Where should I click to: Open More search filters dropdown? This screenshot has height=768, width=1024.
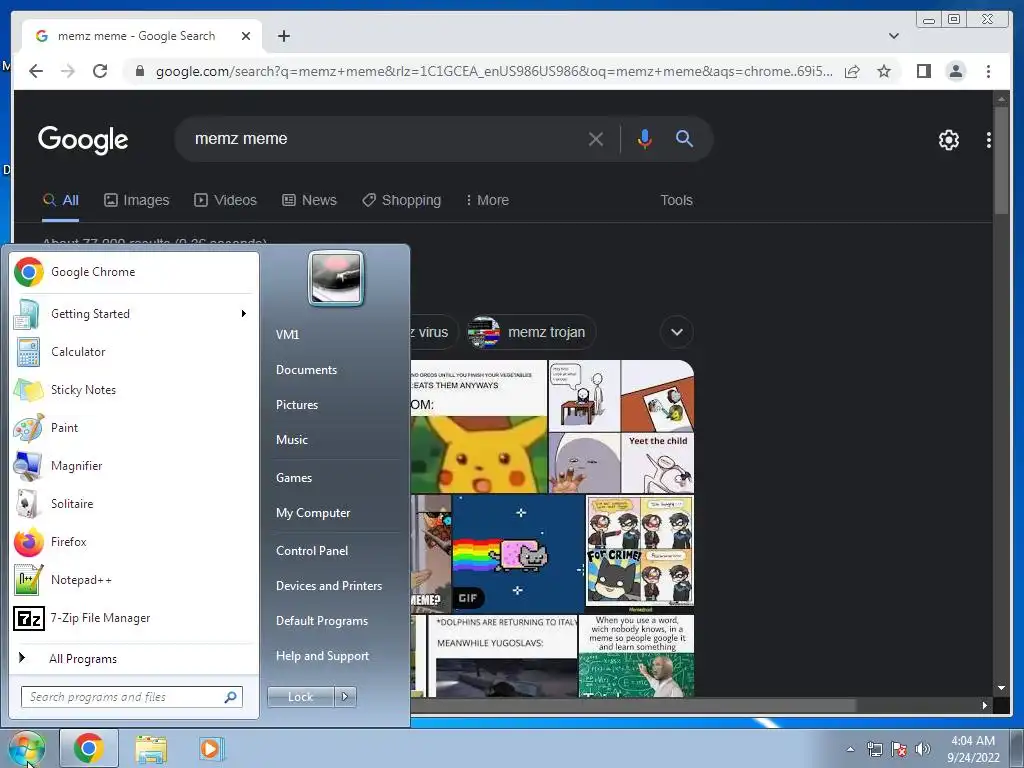[x=487, y=200]
